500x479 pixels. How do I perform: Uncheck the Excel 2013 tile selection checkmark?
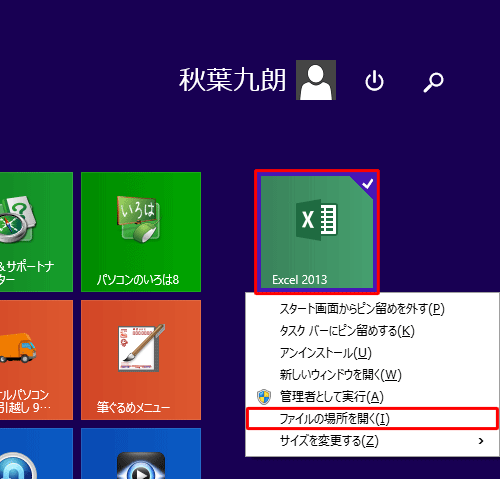[367, 184]
